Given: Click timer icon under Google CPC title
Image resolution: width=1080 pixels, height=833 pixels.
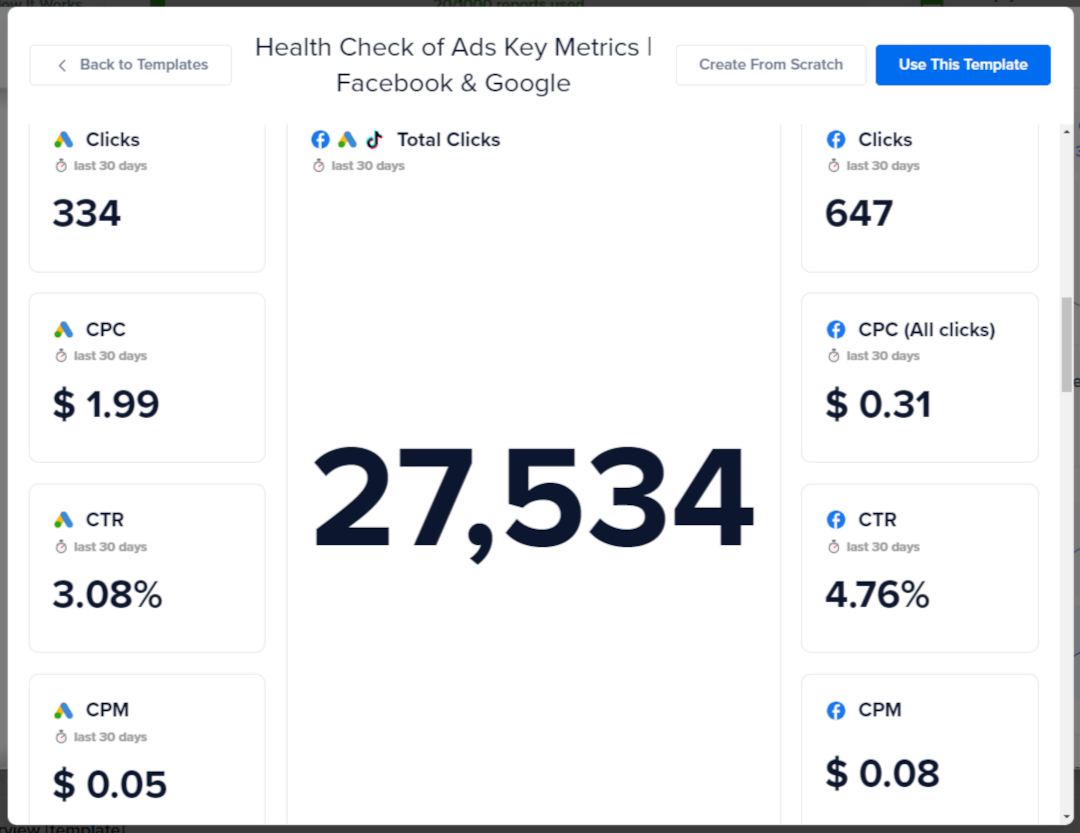Looking at the screenshot, I should (61, 356).
